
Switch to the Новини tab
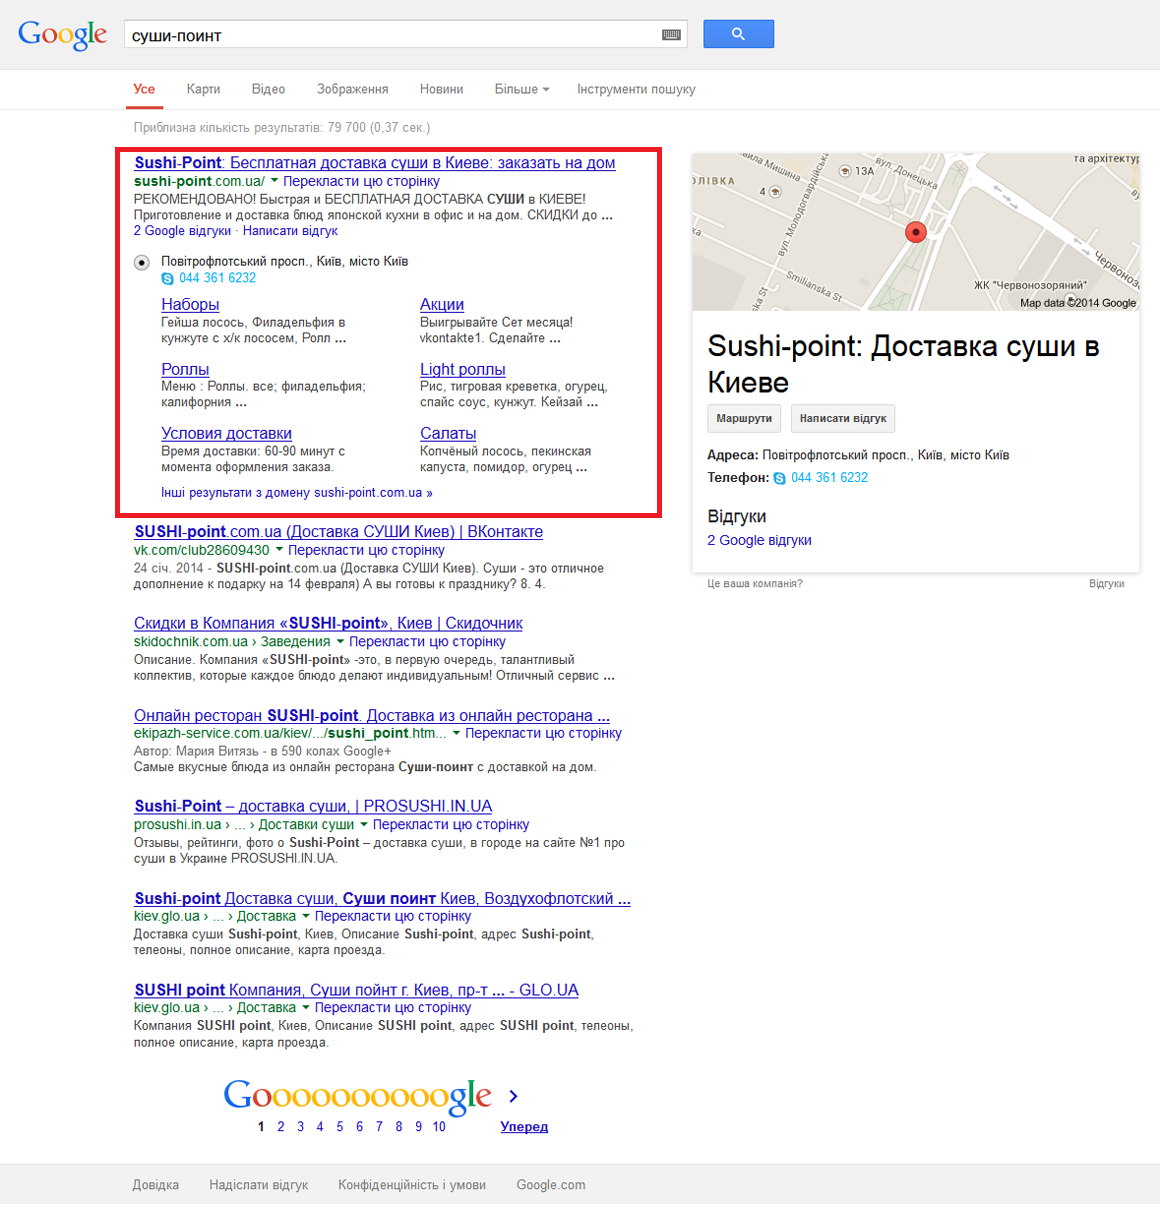441,89
